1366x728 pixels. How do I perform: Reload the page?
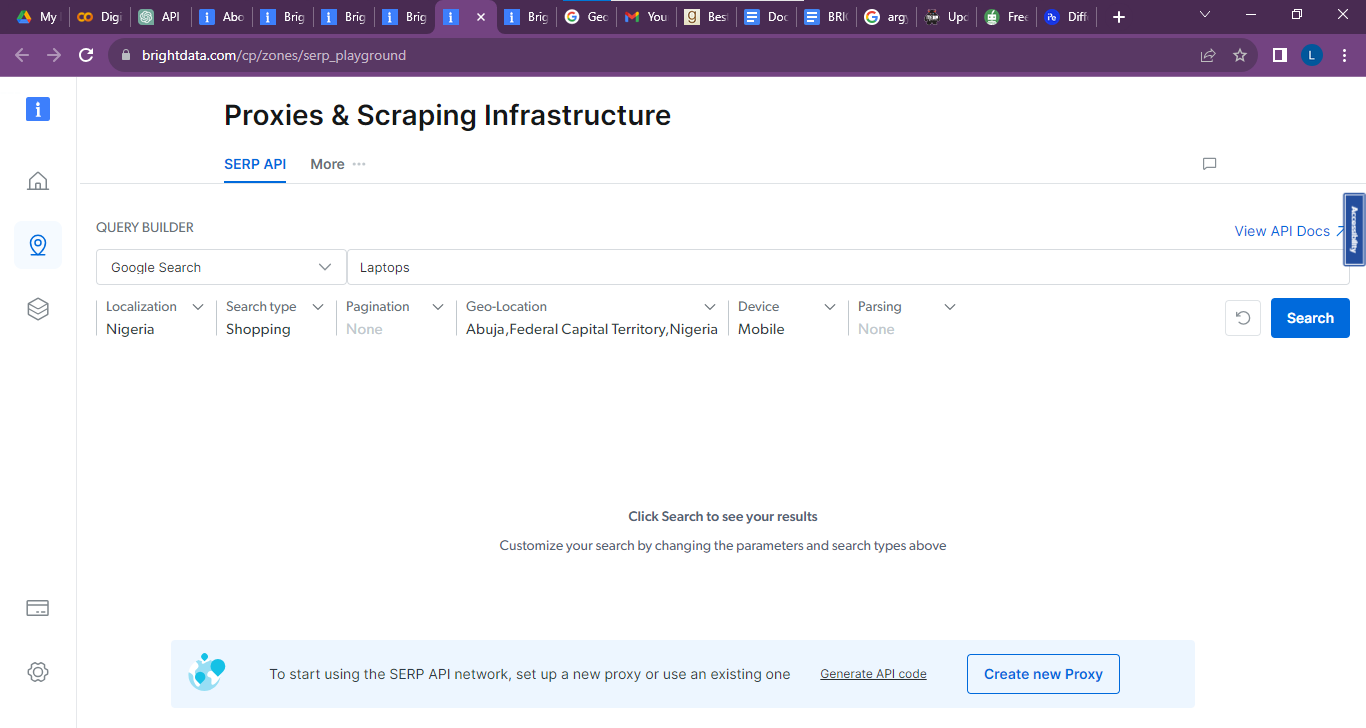(x=86, y=55)
